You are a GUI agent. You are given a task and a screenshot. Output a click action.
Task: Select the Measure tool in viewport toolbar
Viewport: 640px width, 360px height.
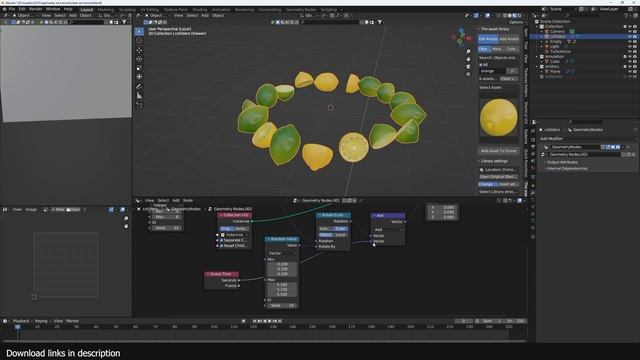(140, 96)
